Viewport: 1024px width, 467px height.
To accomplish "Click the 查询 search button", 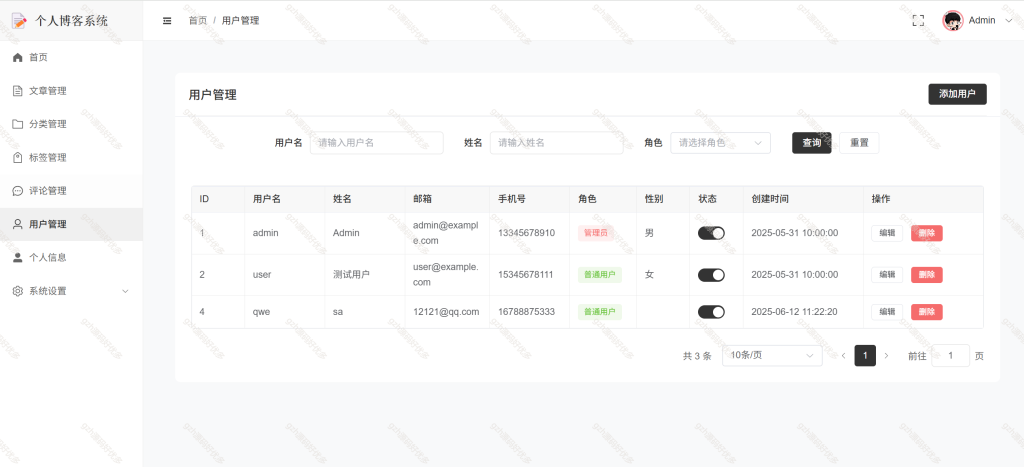I will point(812,143).
